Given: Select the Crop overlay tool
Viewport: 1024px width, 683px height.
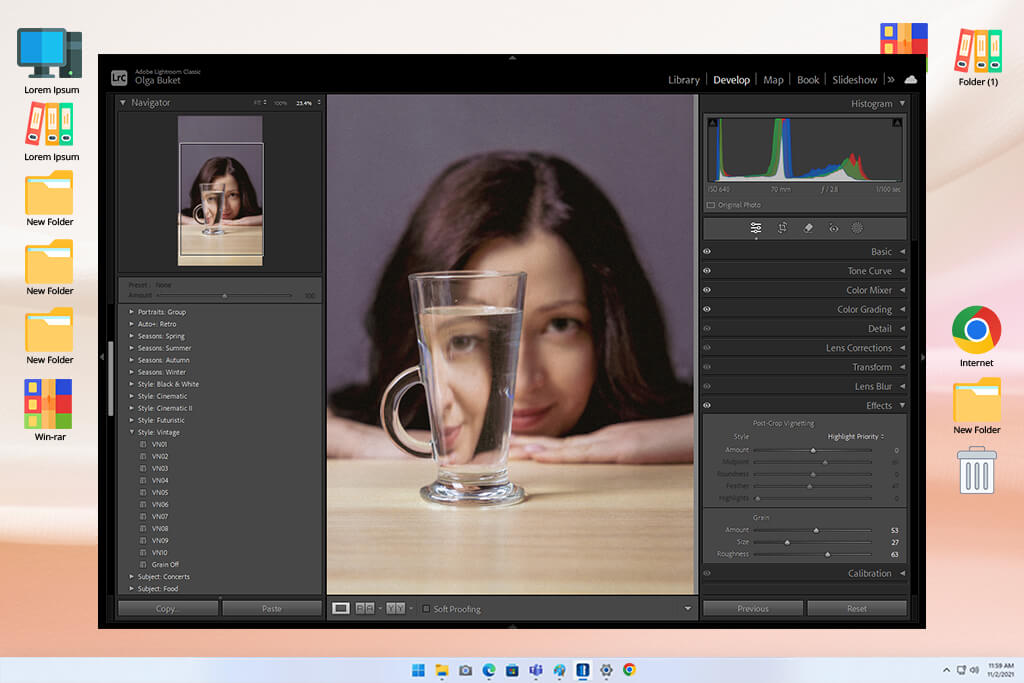Looking at the screenshot, I should (782, 228).
